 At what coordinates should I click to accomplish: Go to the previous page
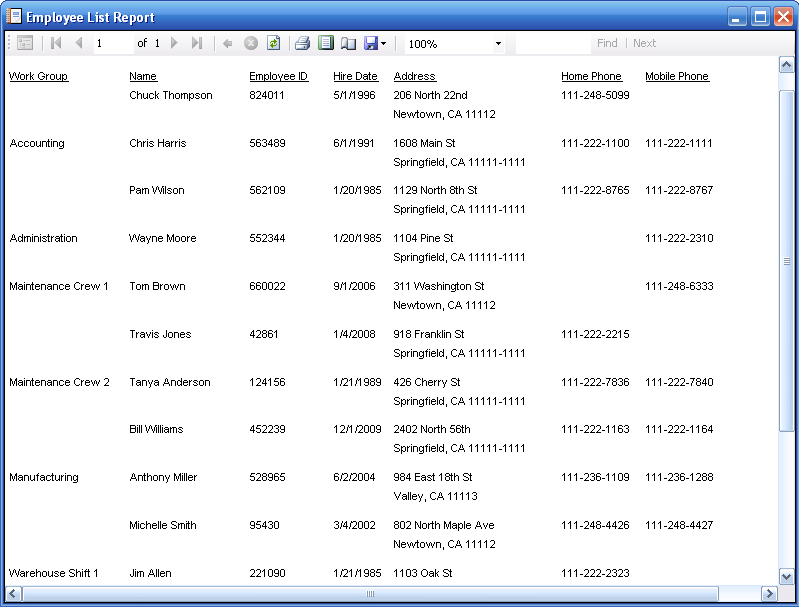78,43
